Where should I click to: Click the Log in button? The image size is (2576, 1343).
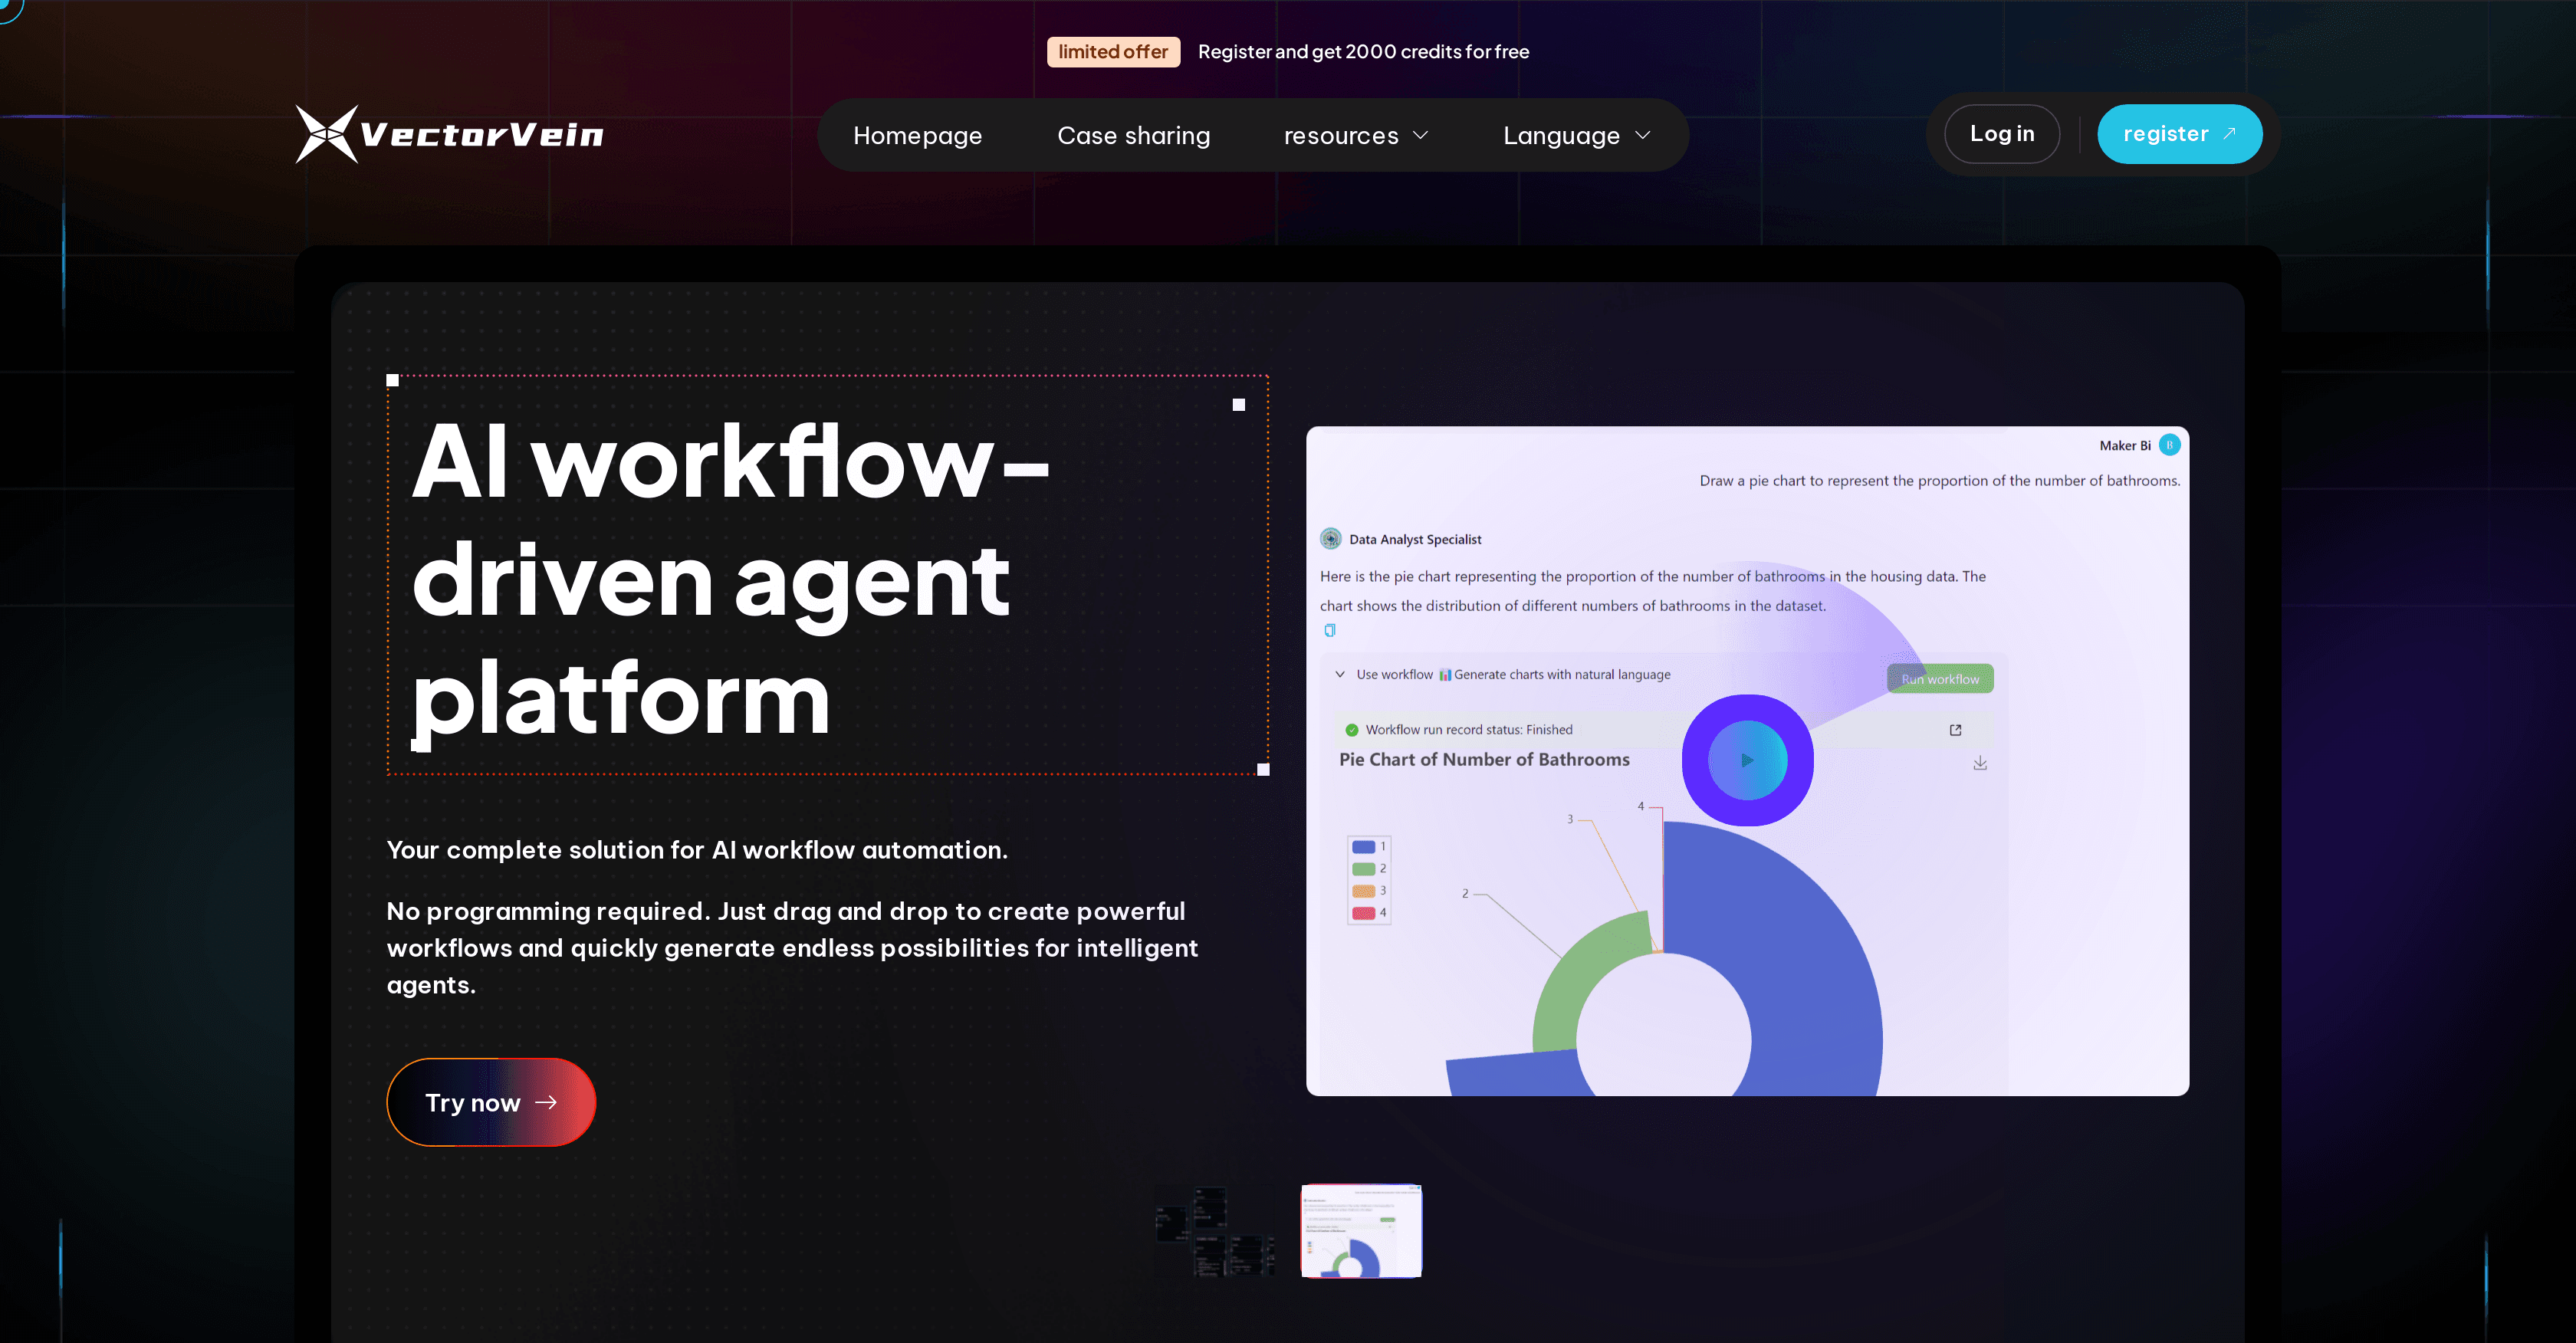[x=2001, y=134]
